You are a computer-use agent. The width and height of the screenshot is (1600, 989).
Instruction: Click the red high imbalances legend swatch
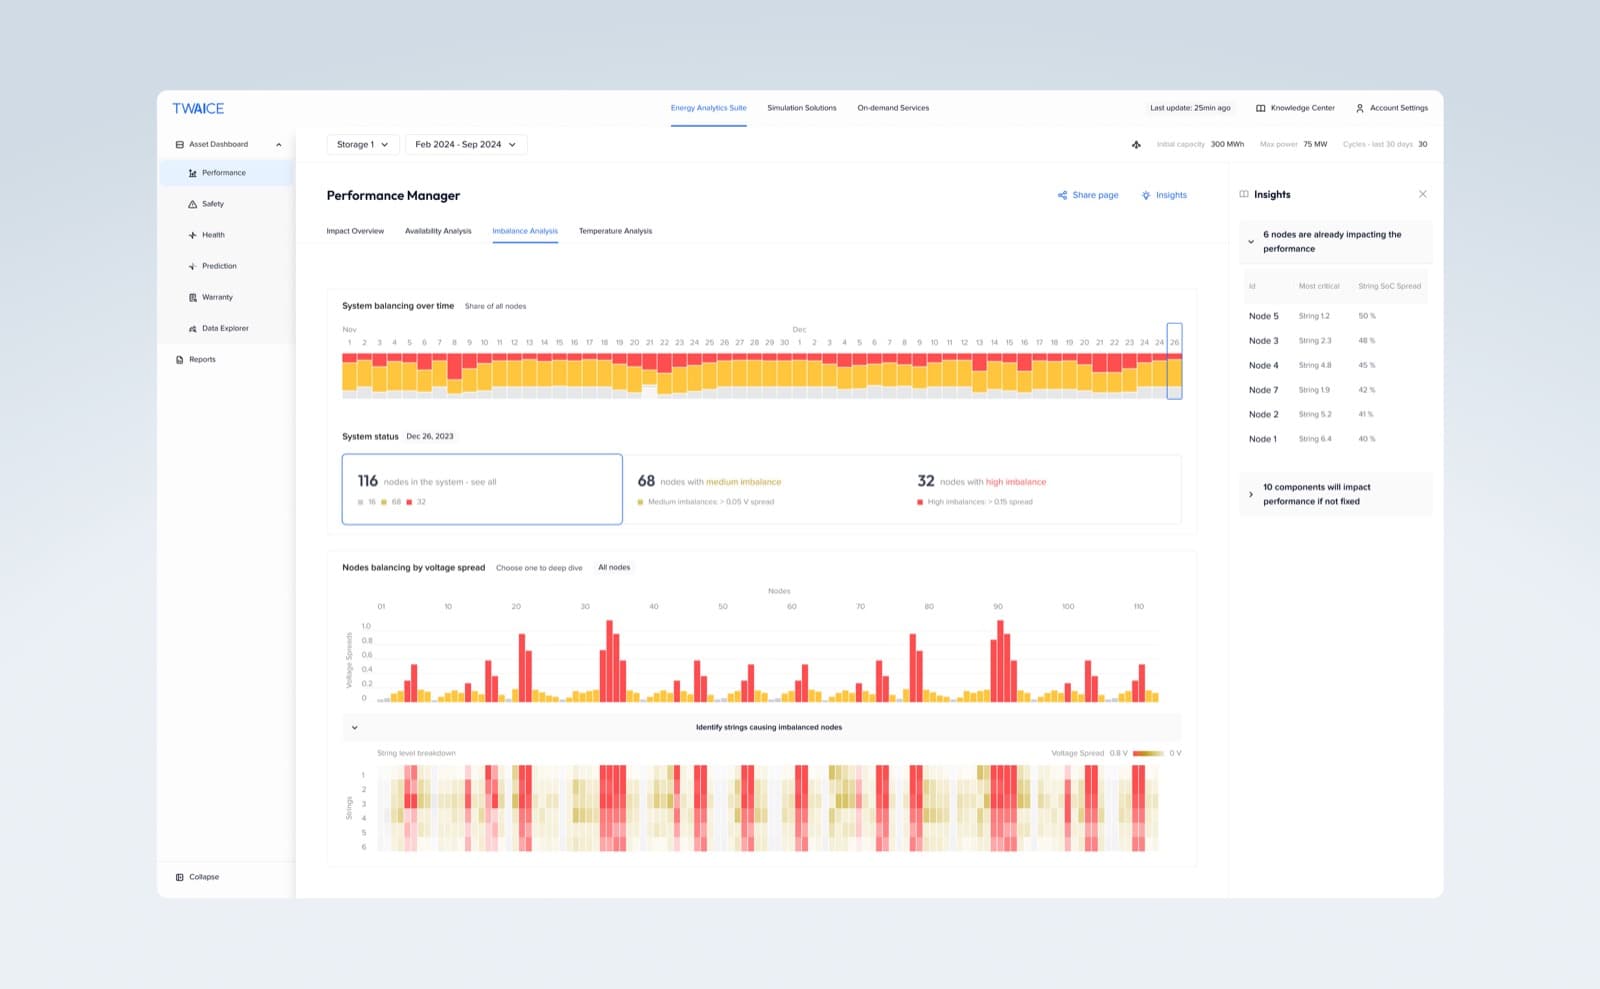click(920, 502)
